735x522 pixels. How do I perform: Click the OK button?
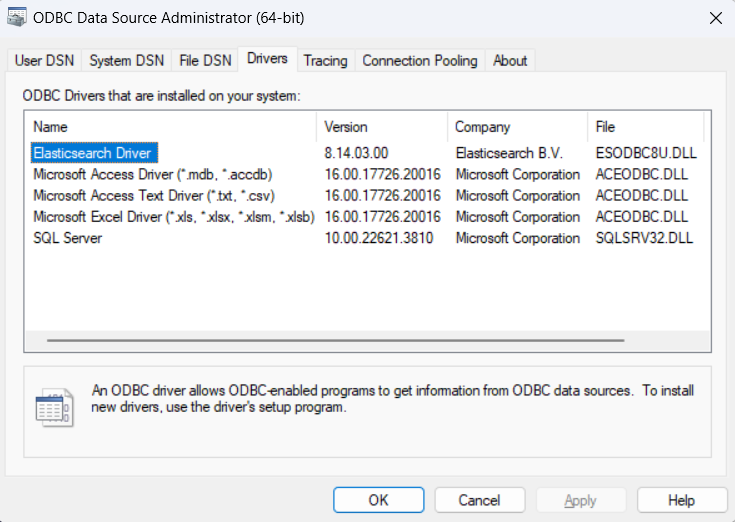tap(379, 500)
